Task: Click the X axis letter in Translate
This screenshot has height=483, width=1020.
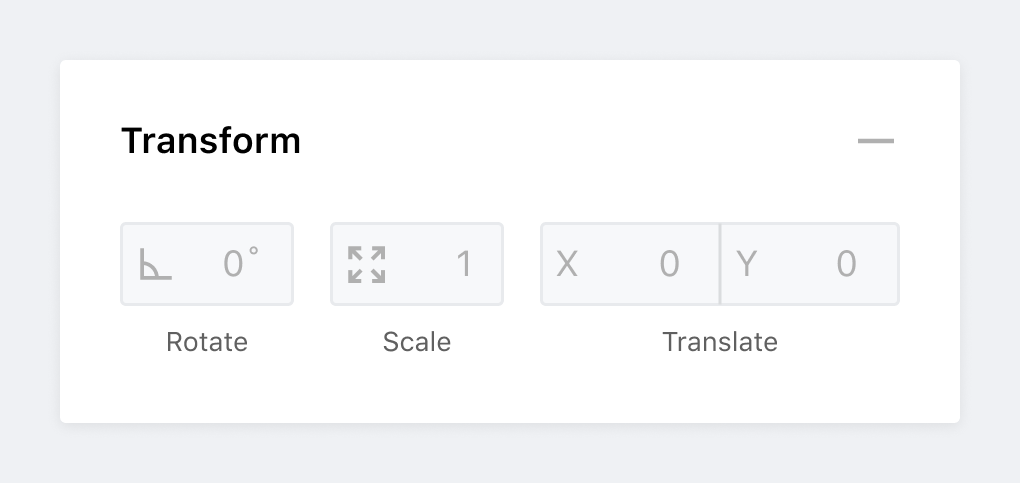Action: [567, 264]
